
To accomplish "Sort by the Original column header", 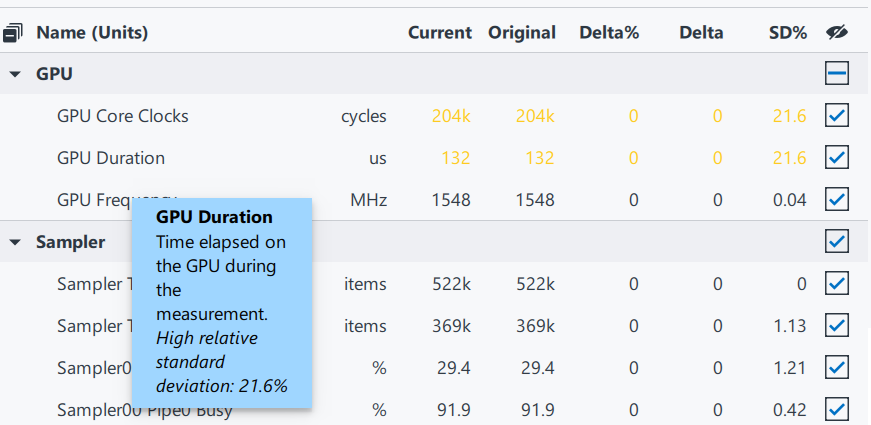I will point(521,33).
